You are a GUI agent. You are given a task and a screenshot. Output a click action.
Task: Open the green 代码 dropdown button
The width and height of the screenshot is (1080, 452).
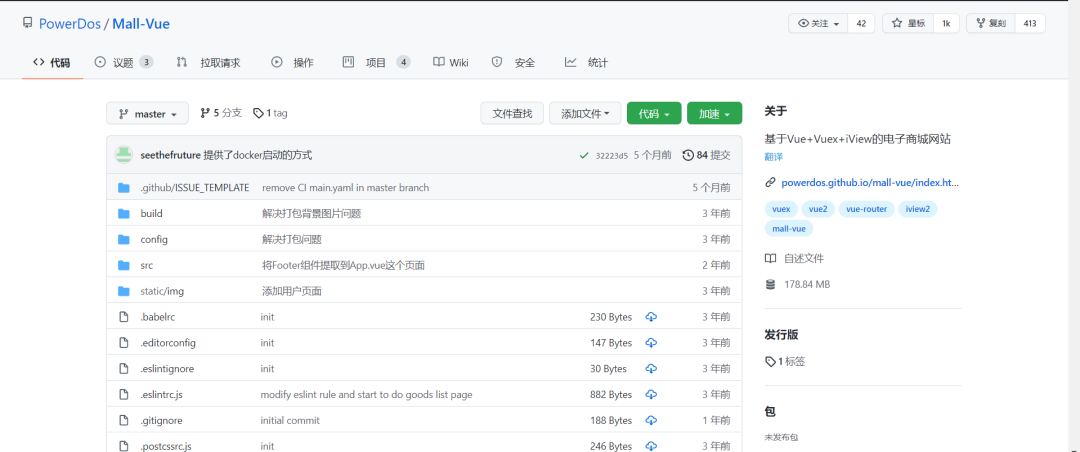[x=654, y=114]
